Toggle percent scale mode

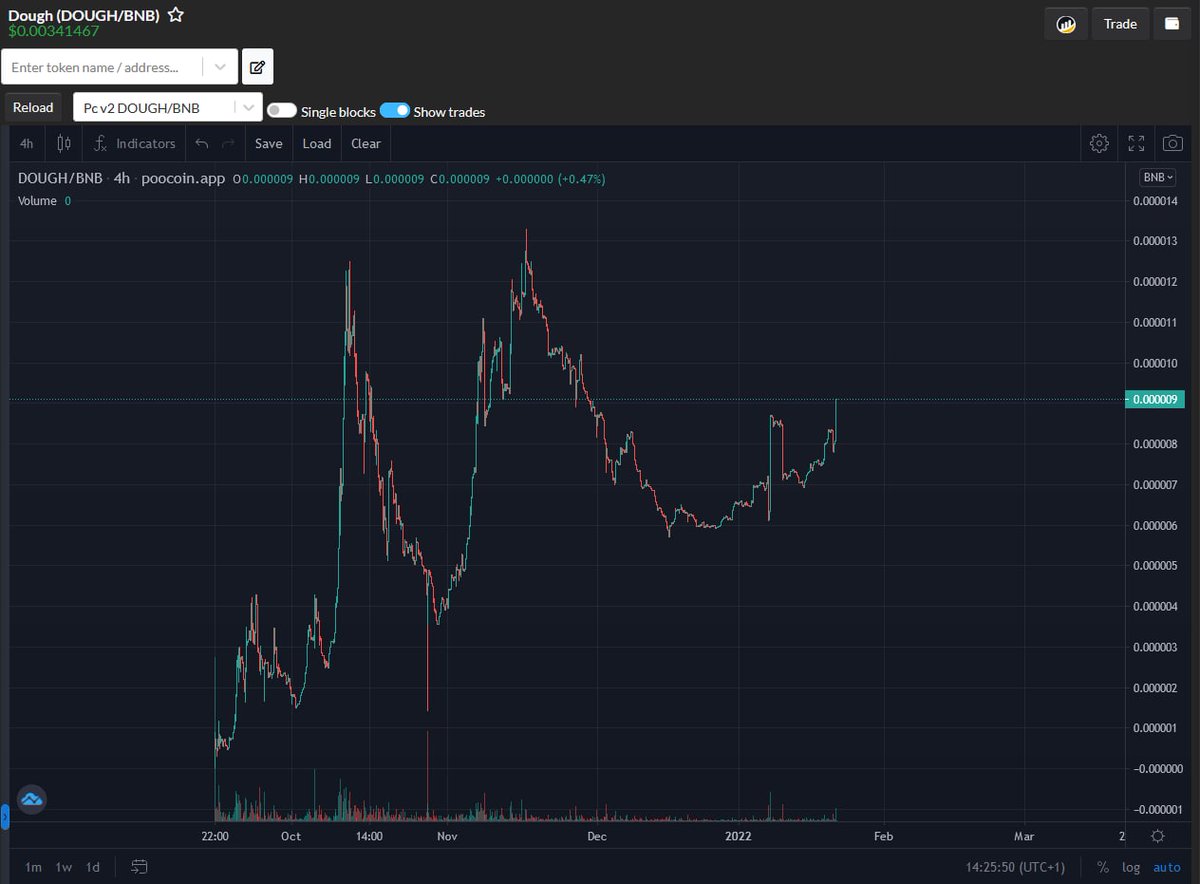(x=1103, y=867)
